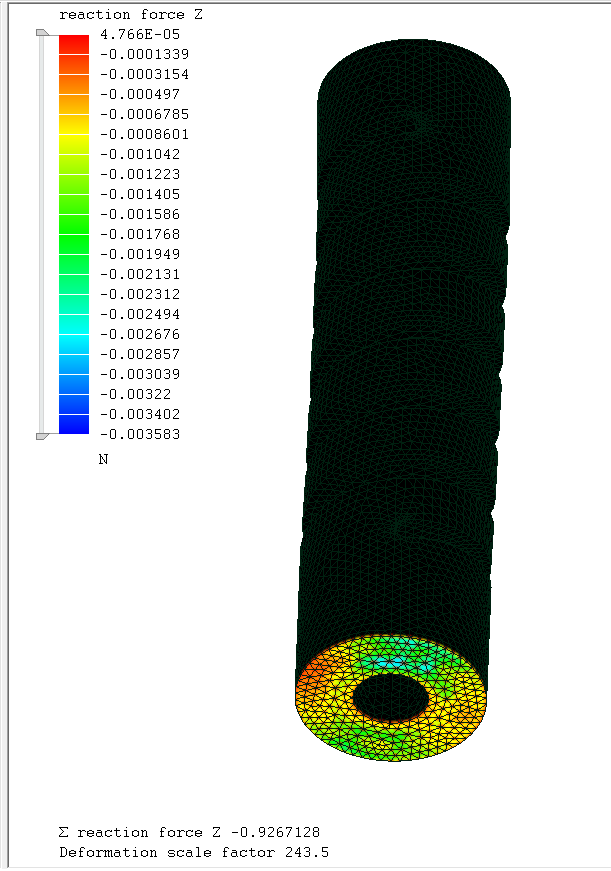Select legend value -0.001586
Viewport: 611px width, 871px height.
(x=140, y=214)
